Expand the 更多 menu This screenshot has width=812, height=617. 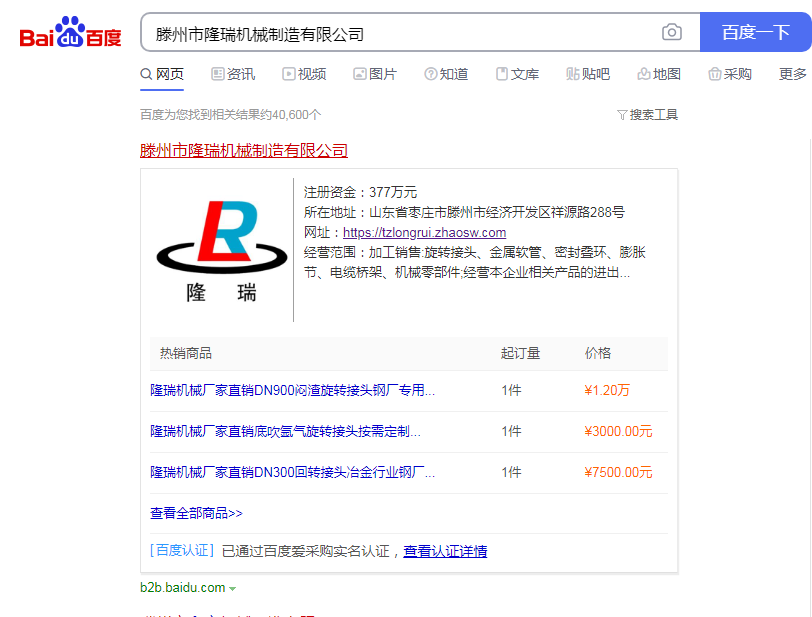(x=793, y=74)
